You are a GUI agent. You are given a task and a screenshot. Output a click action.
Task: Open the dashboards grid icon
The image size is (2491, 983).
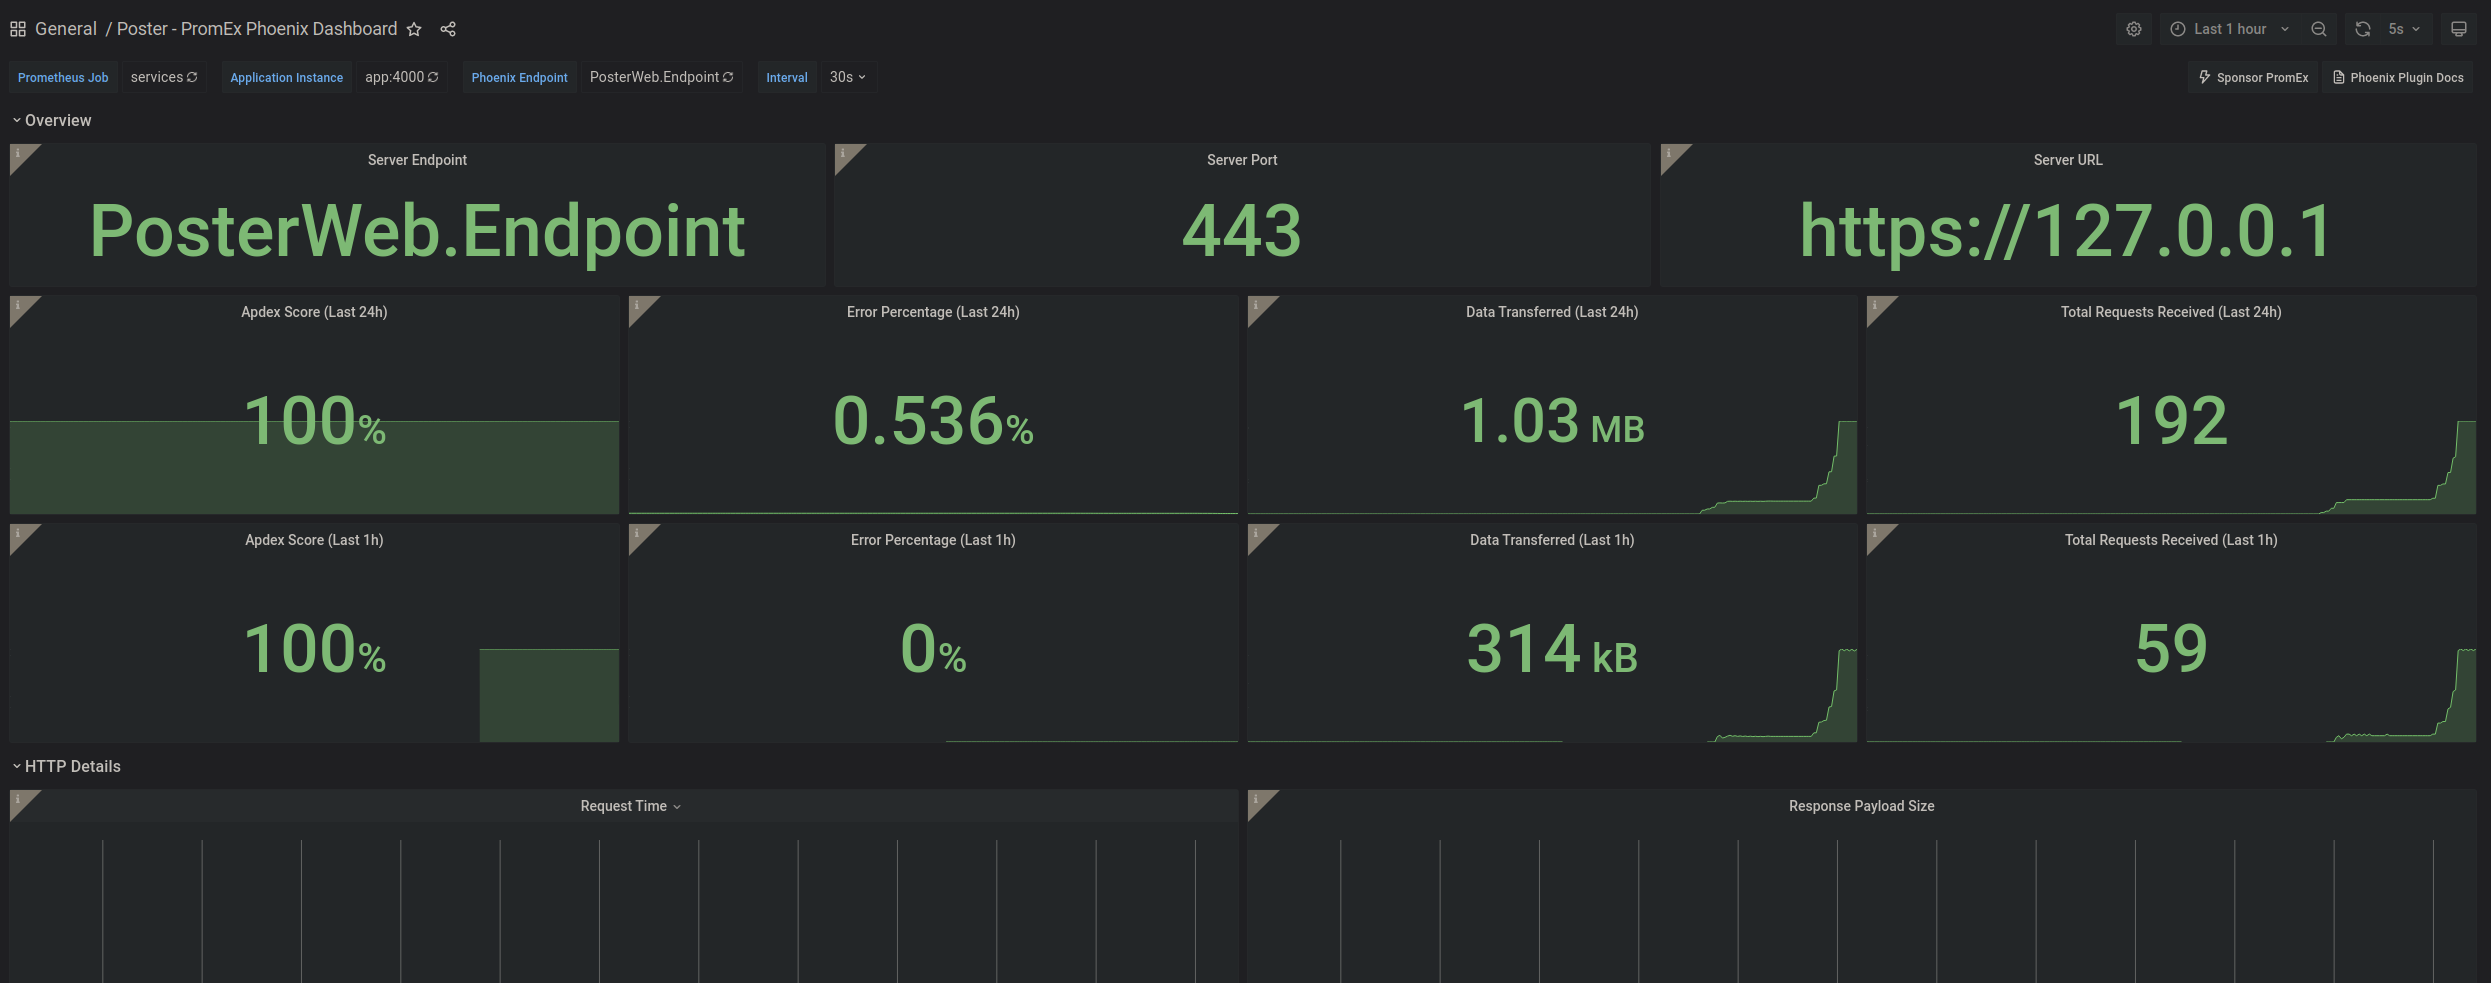[x=18, y=29]
